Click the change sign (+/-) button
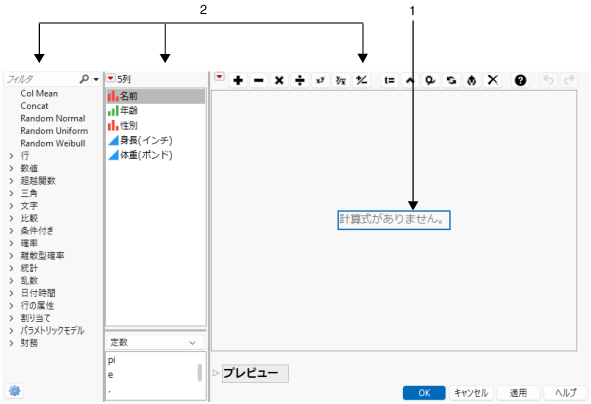The image size is (591, 404). pos(361,80)
